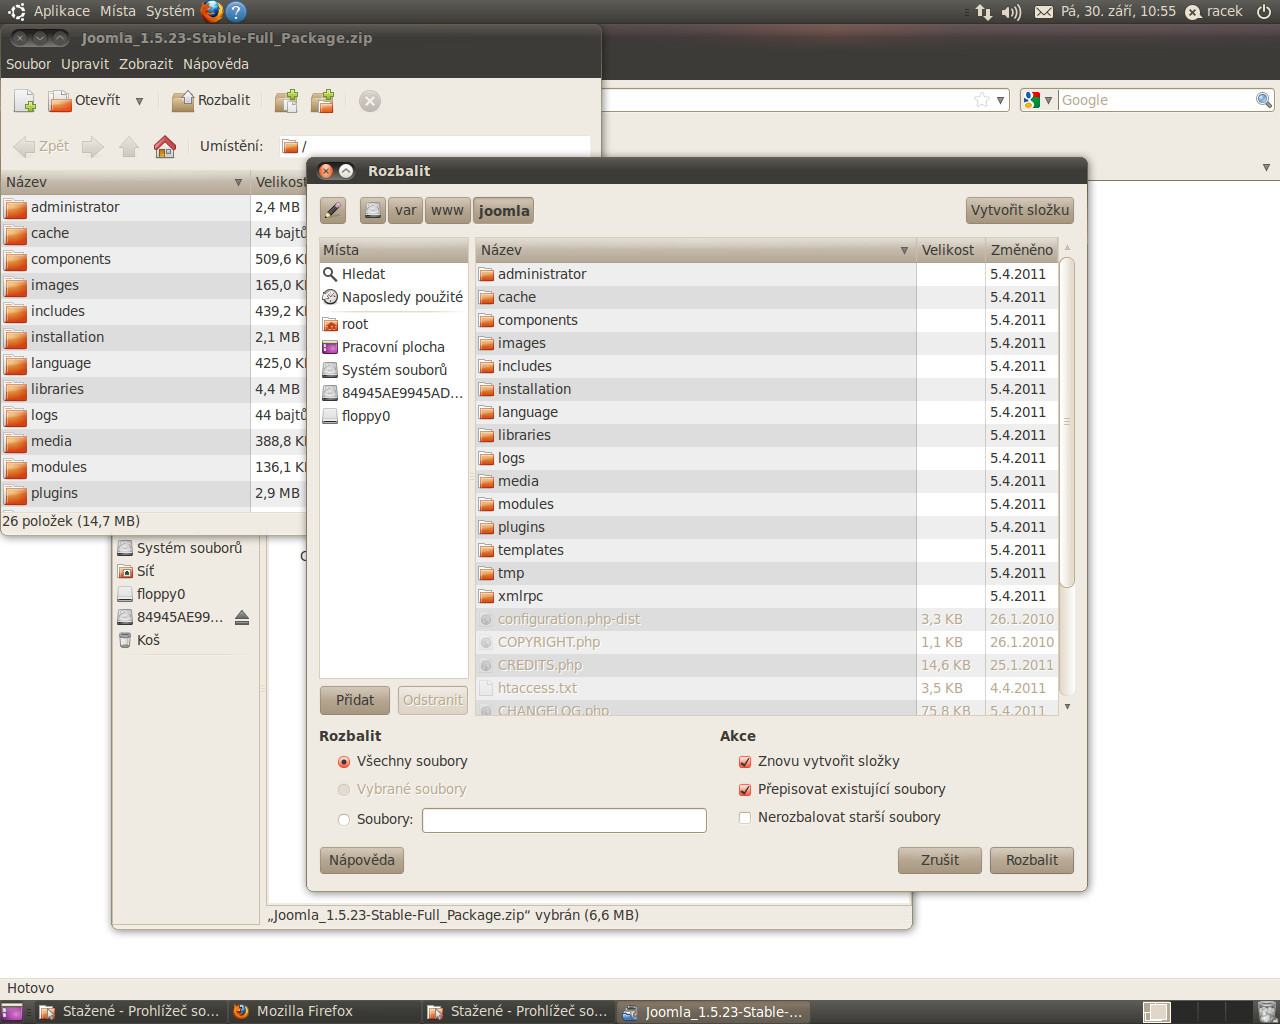The image size is (1280, 1024).
Task: Click the home location icon
Action: click(165, 147)
